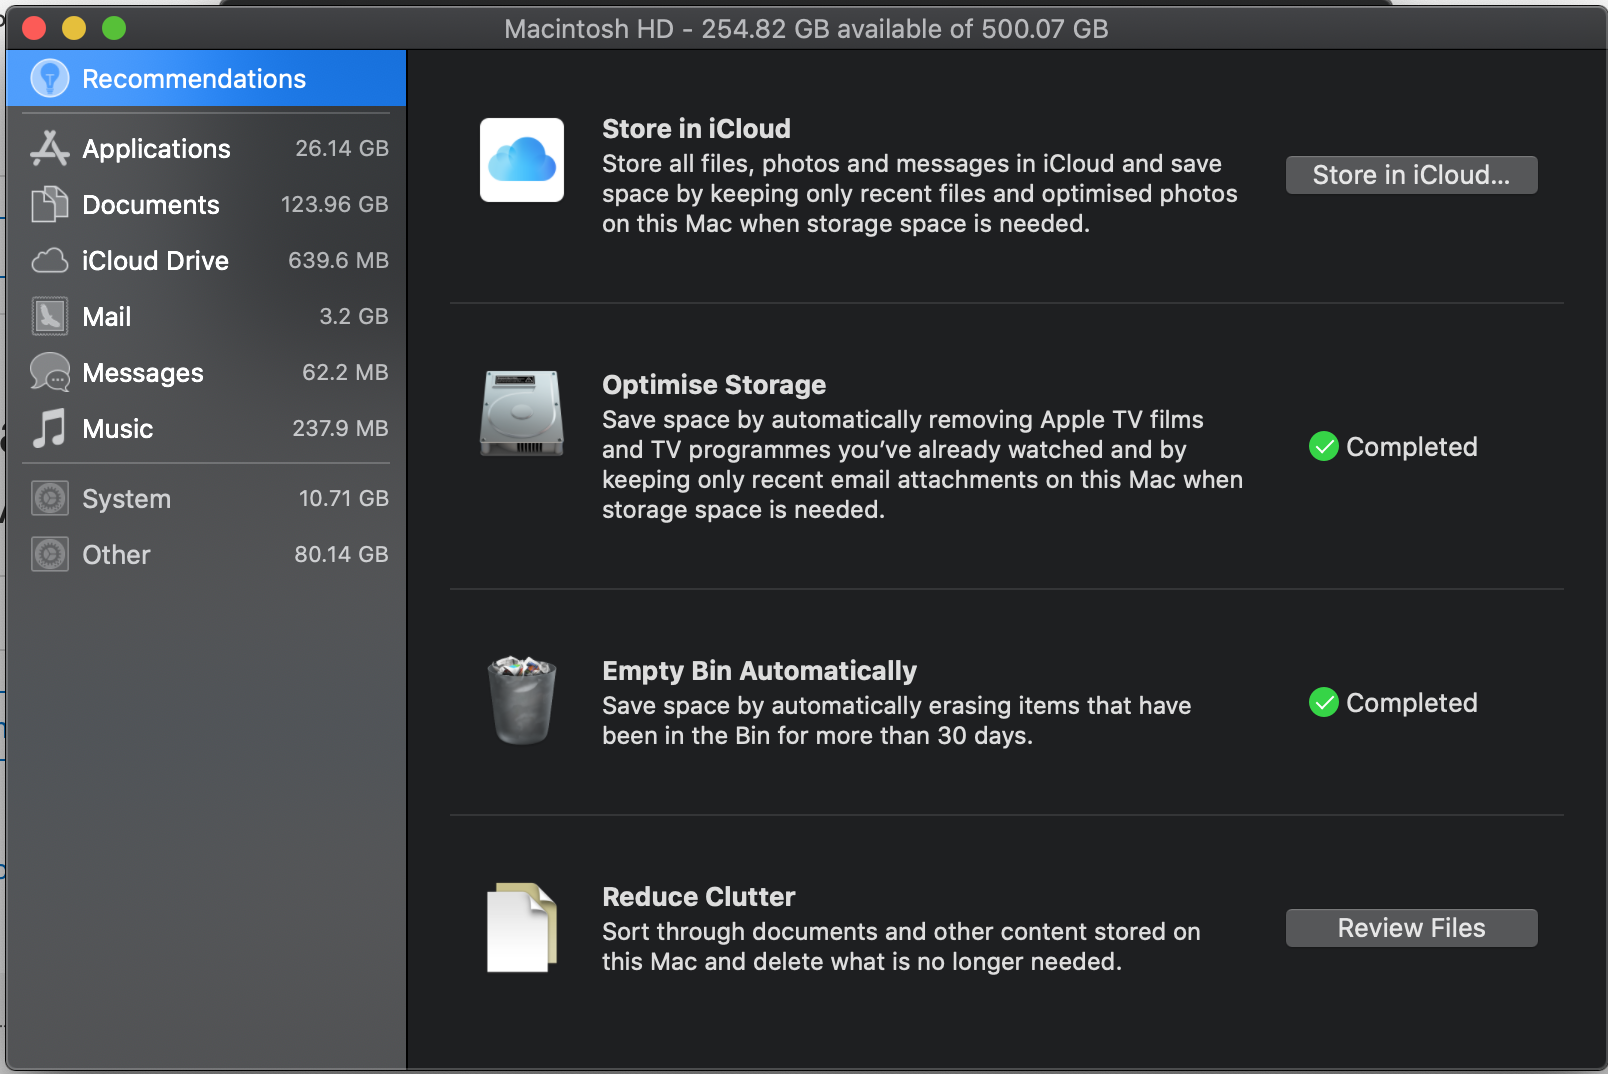Image resolution: width=1608 pixels, height=1074 pixels.
Task: Click the System gear icon
Action: [x=49, y=498]
